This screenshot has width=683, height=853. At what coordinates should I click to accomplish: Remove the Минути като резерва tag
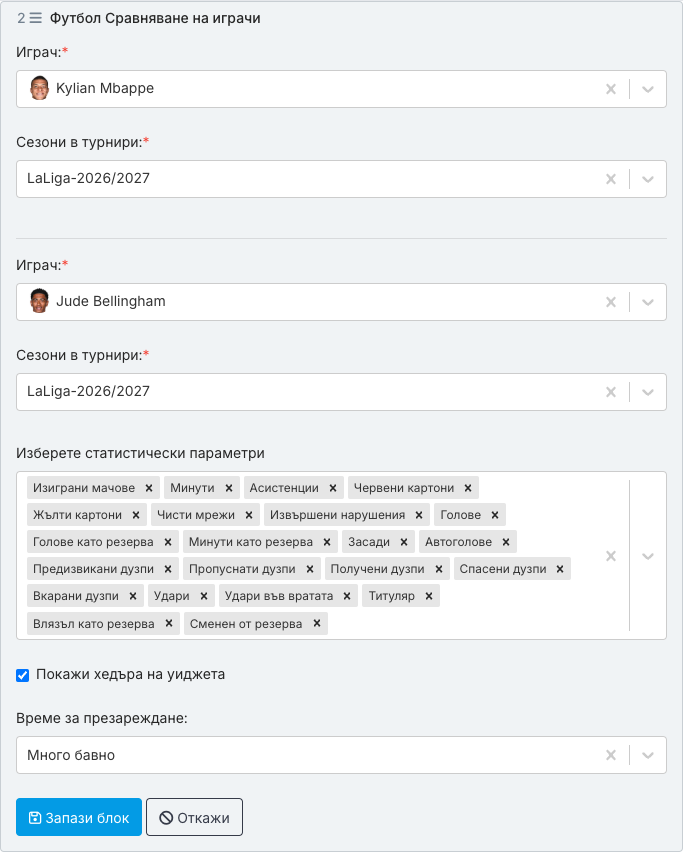point(327,542)
